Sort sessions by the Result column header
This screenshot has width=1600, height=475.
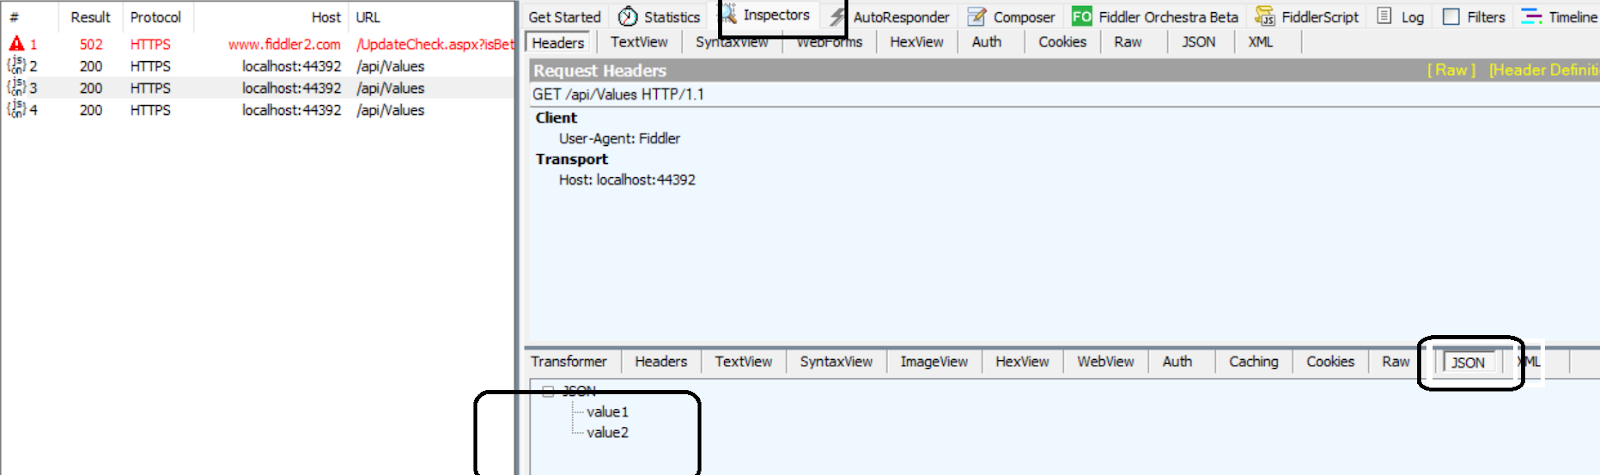91,17
